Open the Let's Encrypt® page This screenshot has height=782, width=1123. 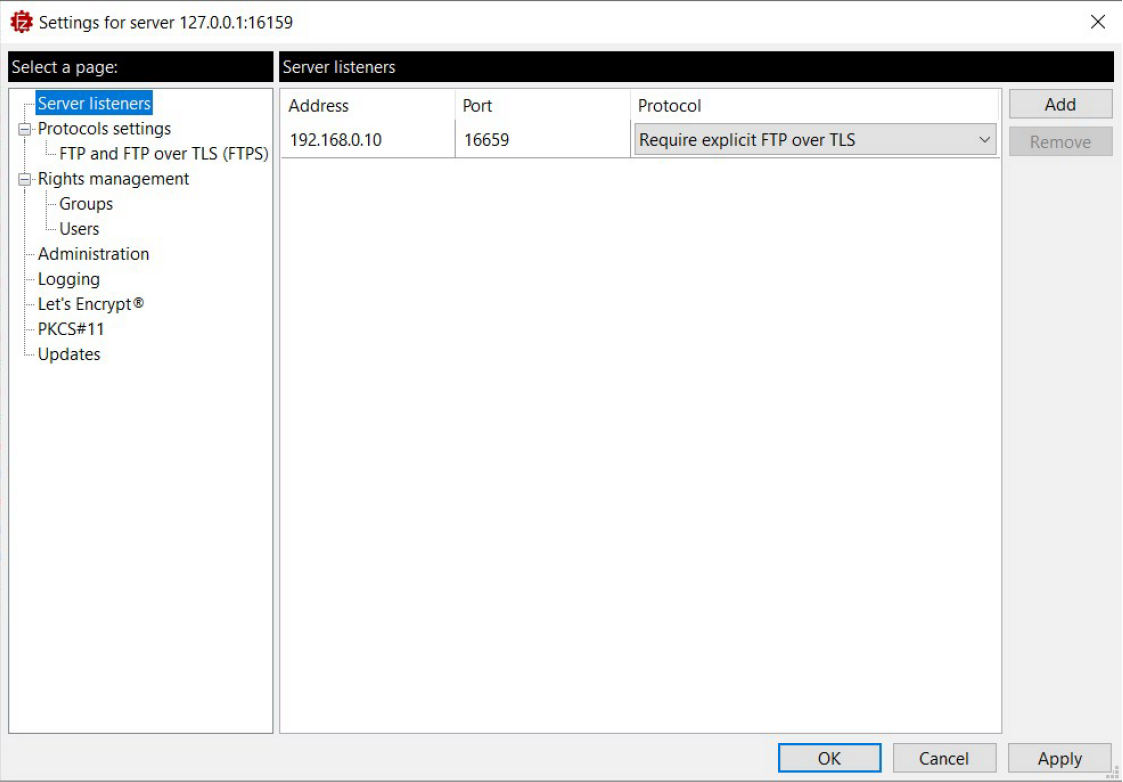91,304
